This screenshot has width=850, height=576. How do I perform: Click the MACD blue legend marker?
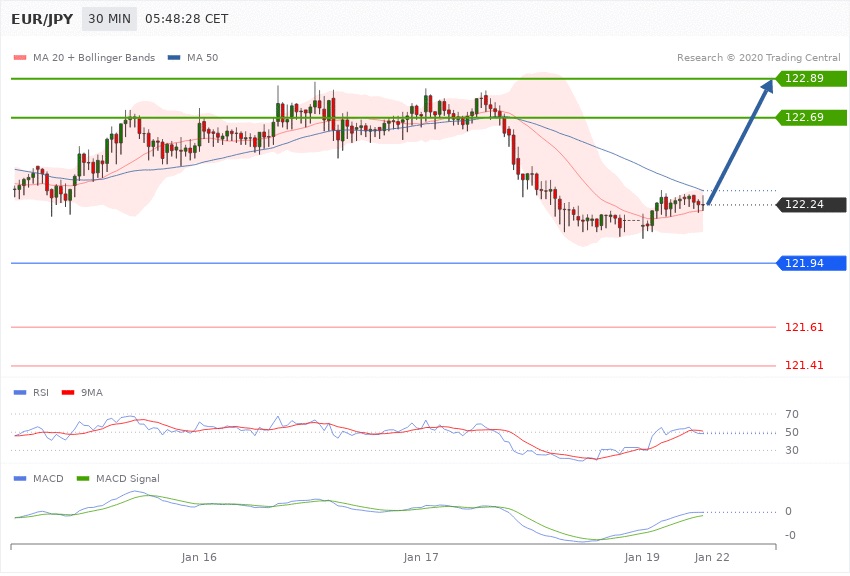click(x=19, y=479)
